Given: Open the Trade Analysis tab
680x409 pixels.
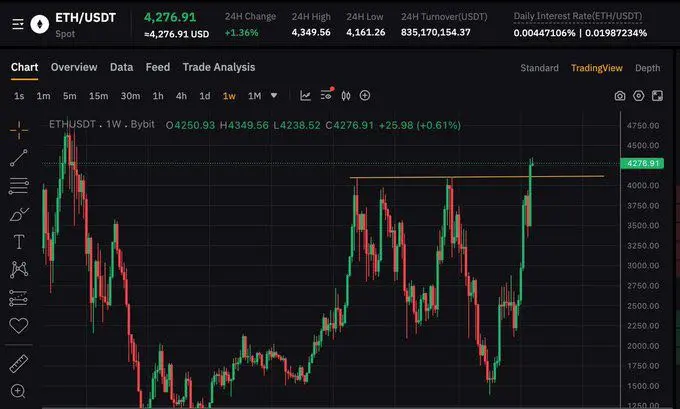Looking at the screenshot, I should click(219, 67).
